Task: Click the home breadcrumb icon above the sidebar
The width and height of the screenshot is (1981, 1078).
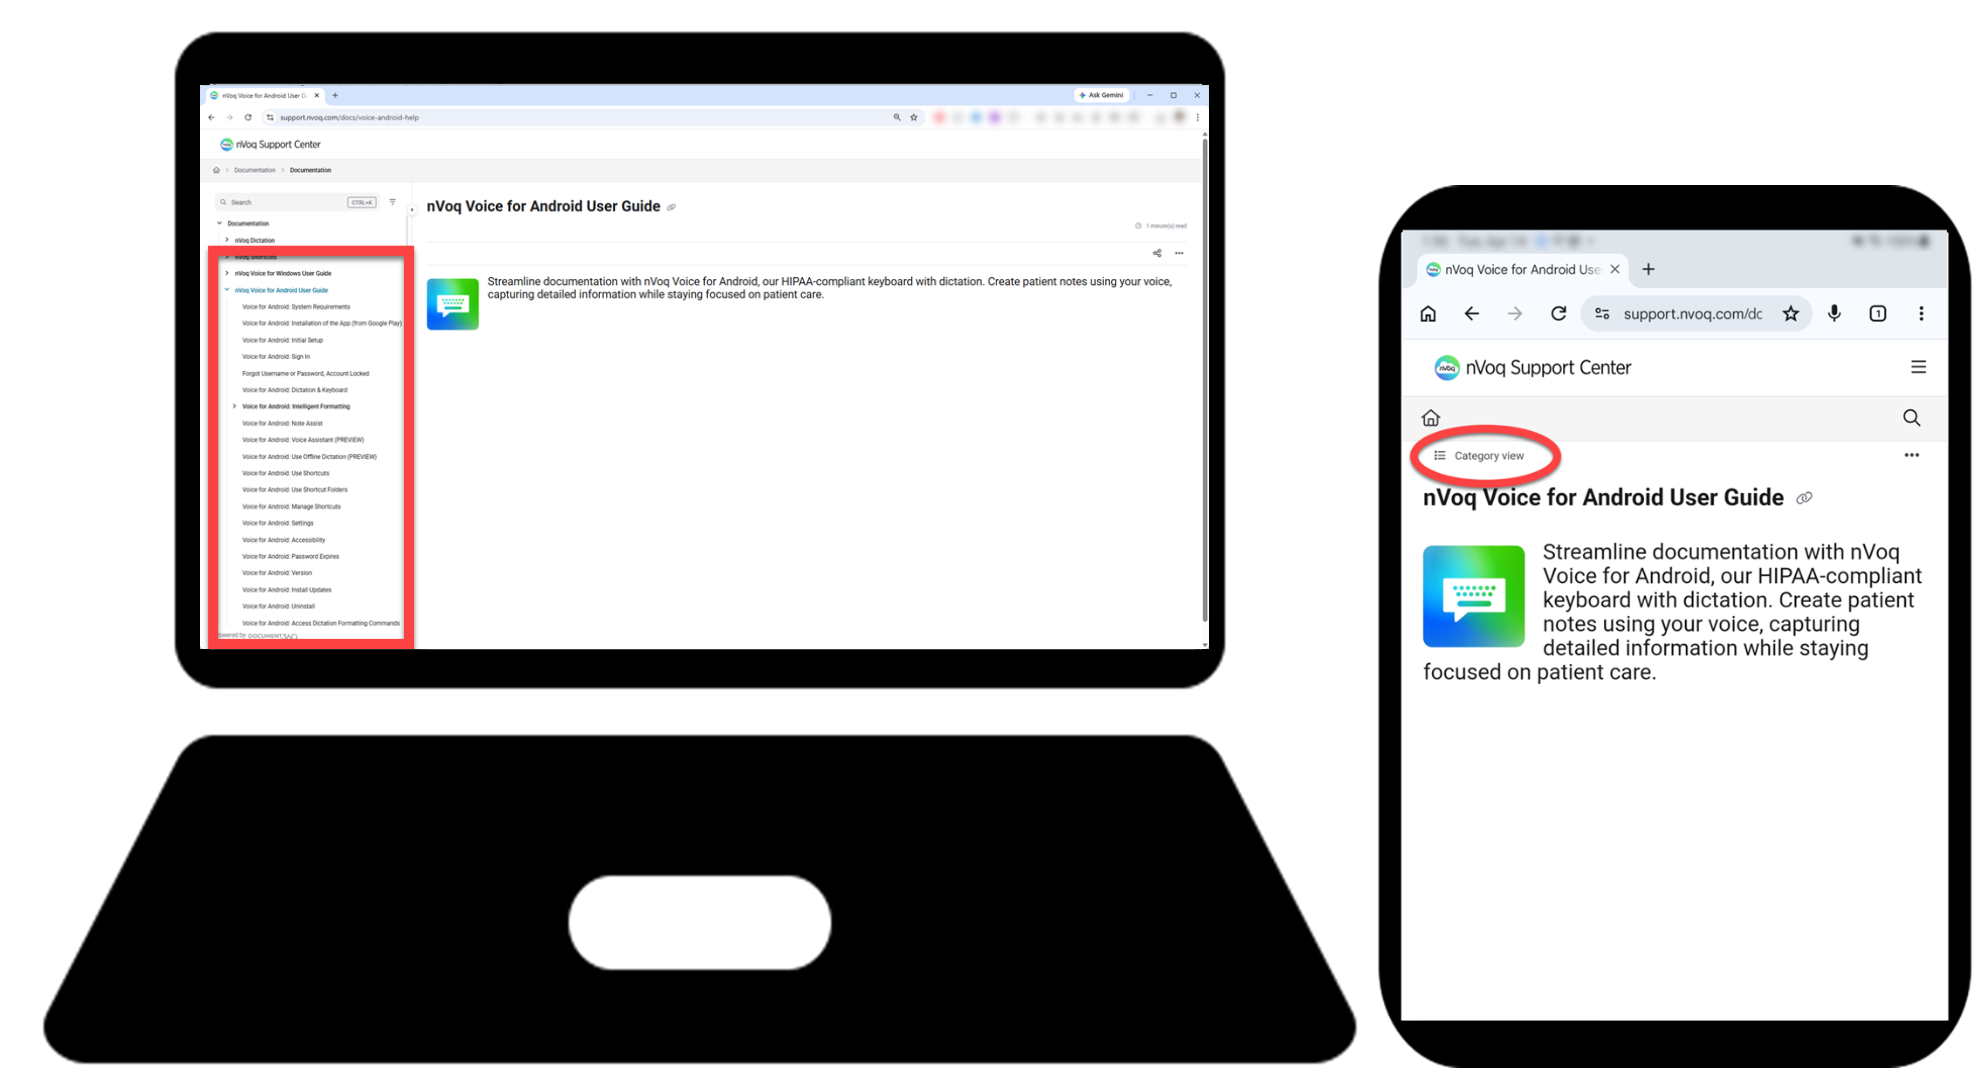Action: tap(216, 170)
